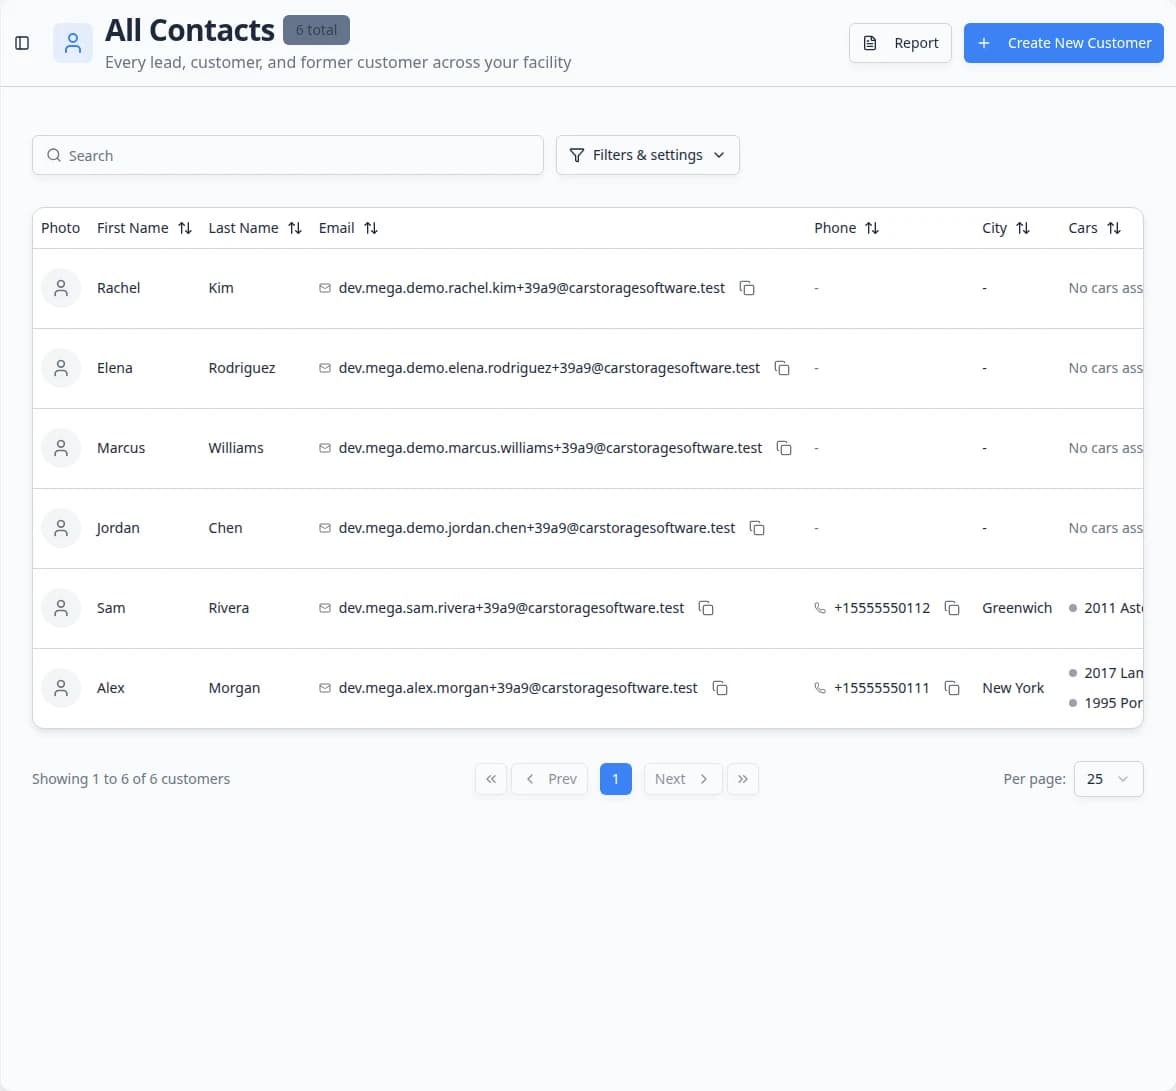
Task: Click first name Jordan
Action: pyautogui.click(x=118, y=528)
